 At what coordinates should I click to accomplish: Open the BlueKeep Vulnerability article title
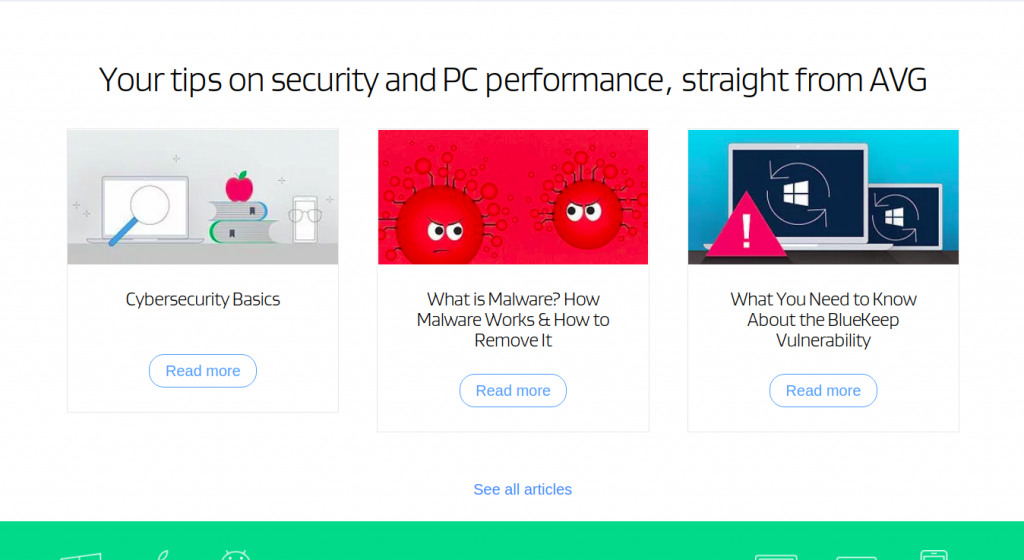[x=823, y=319]
